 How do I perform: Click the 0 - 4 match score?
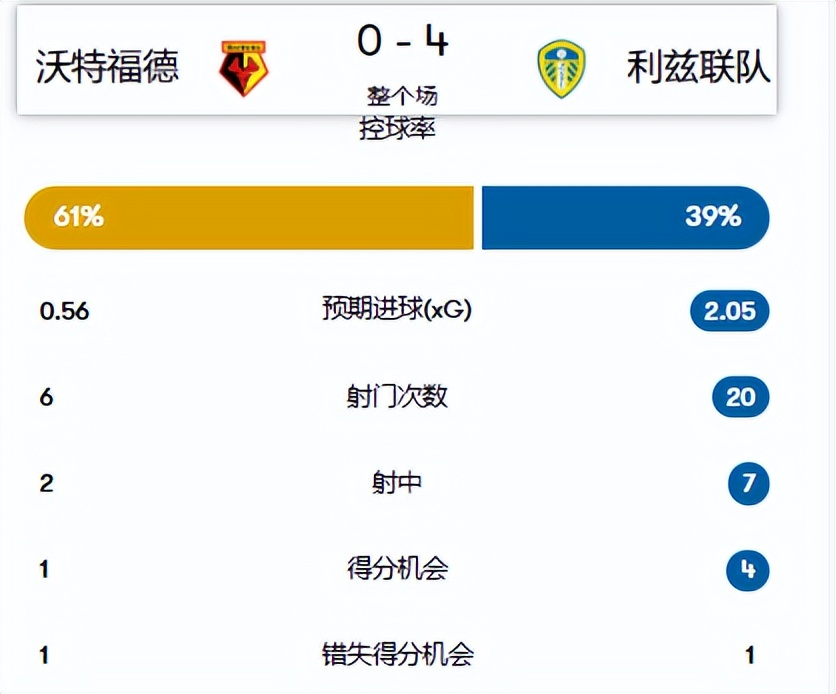click(x=403, y=41)
